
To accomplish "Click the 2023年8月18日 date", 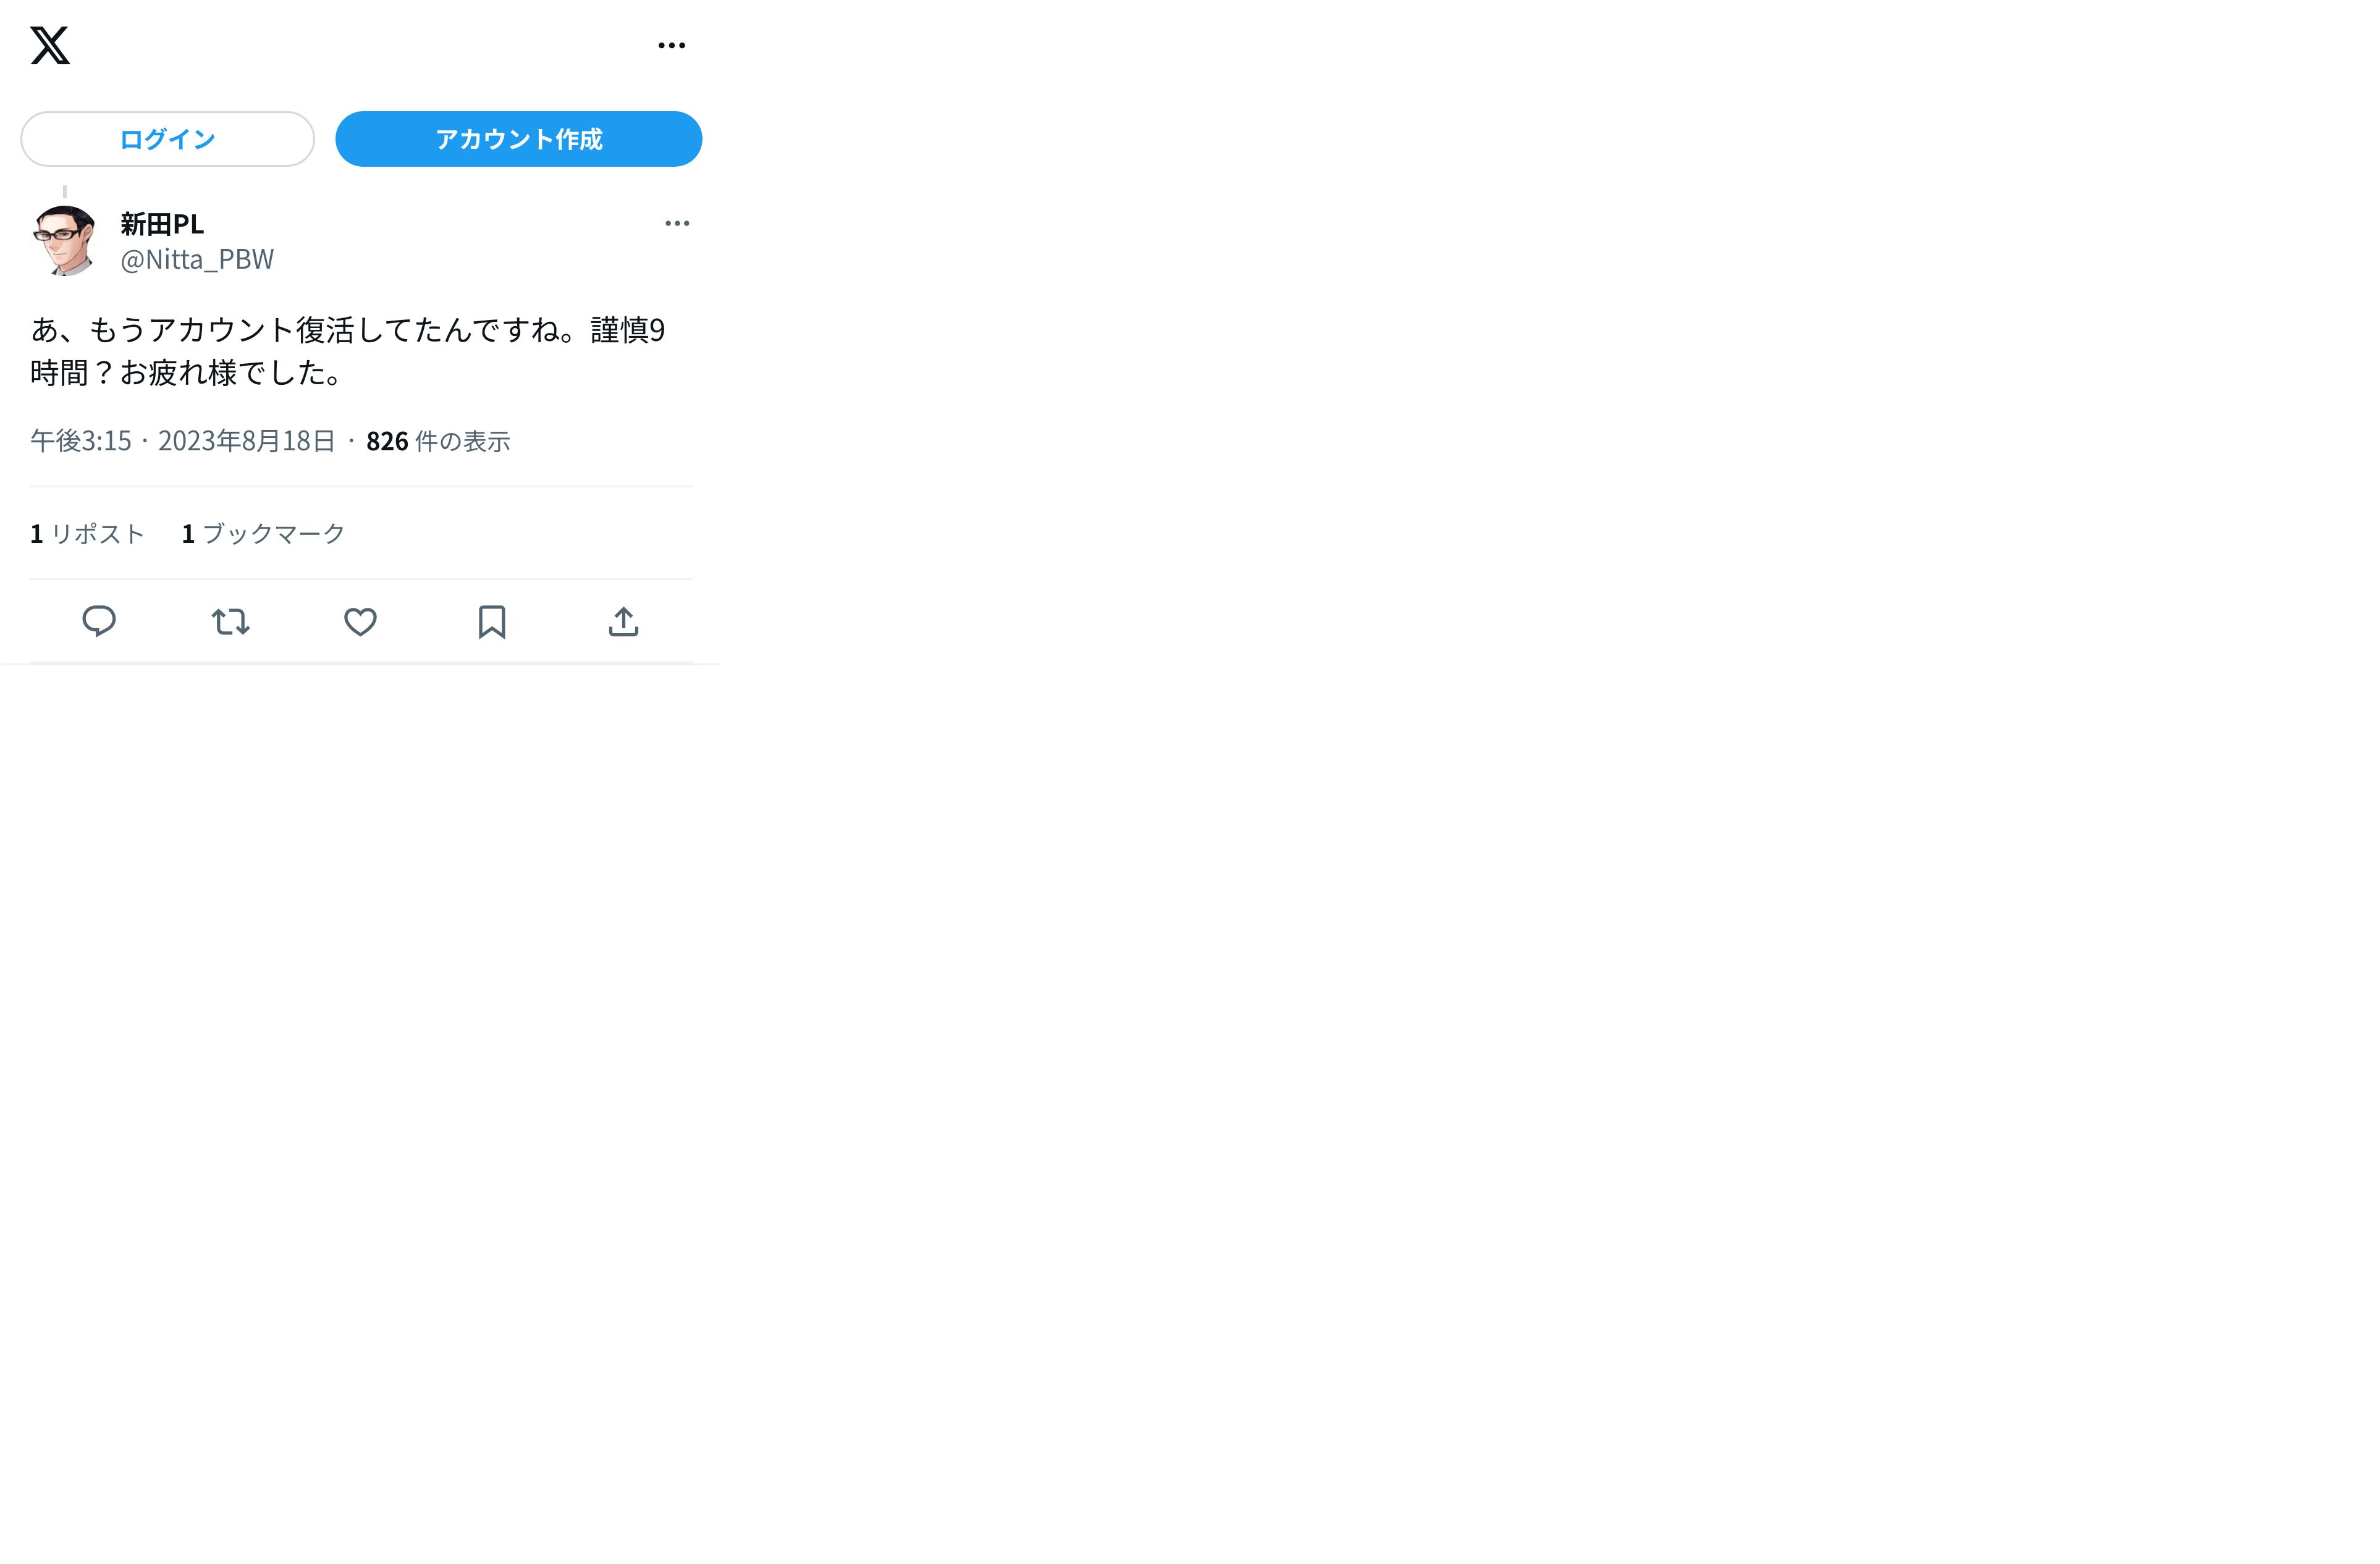I will coord(246,441).
